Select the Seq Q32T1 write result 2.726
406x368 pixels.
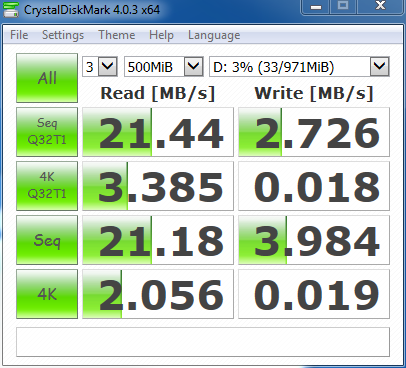314,132
